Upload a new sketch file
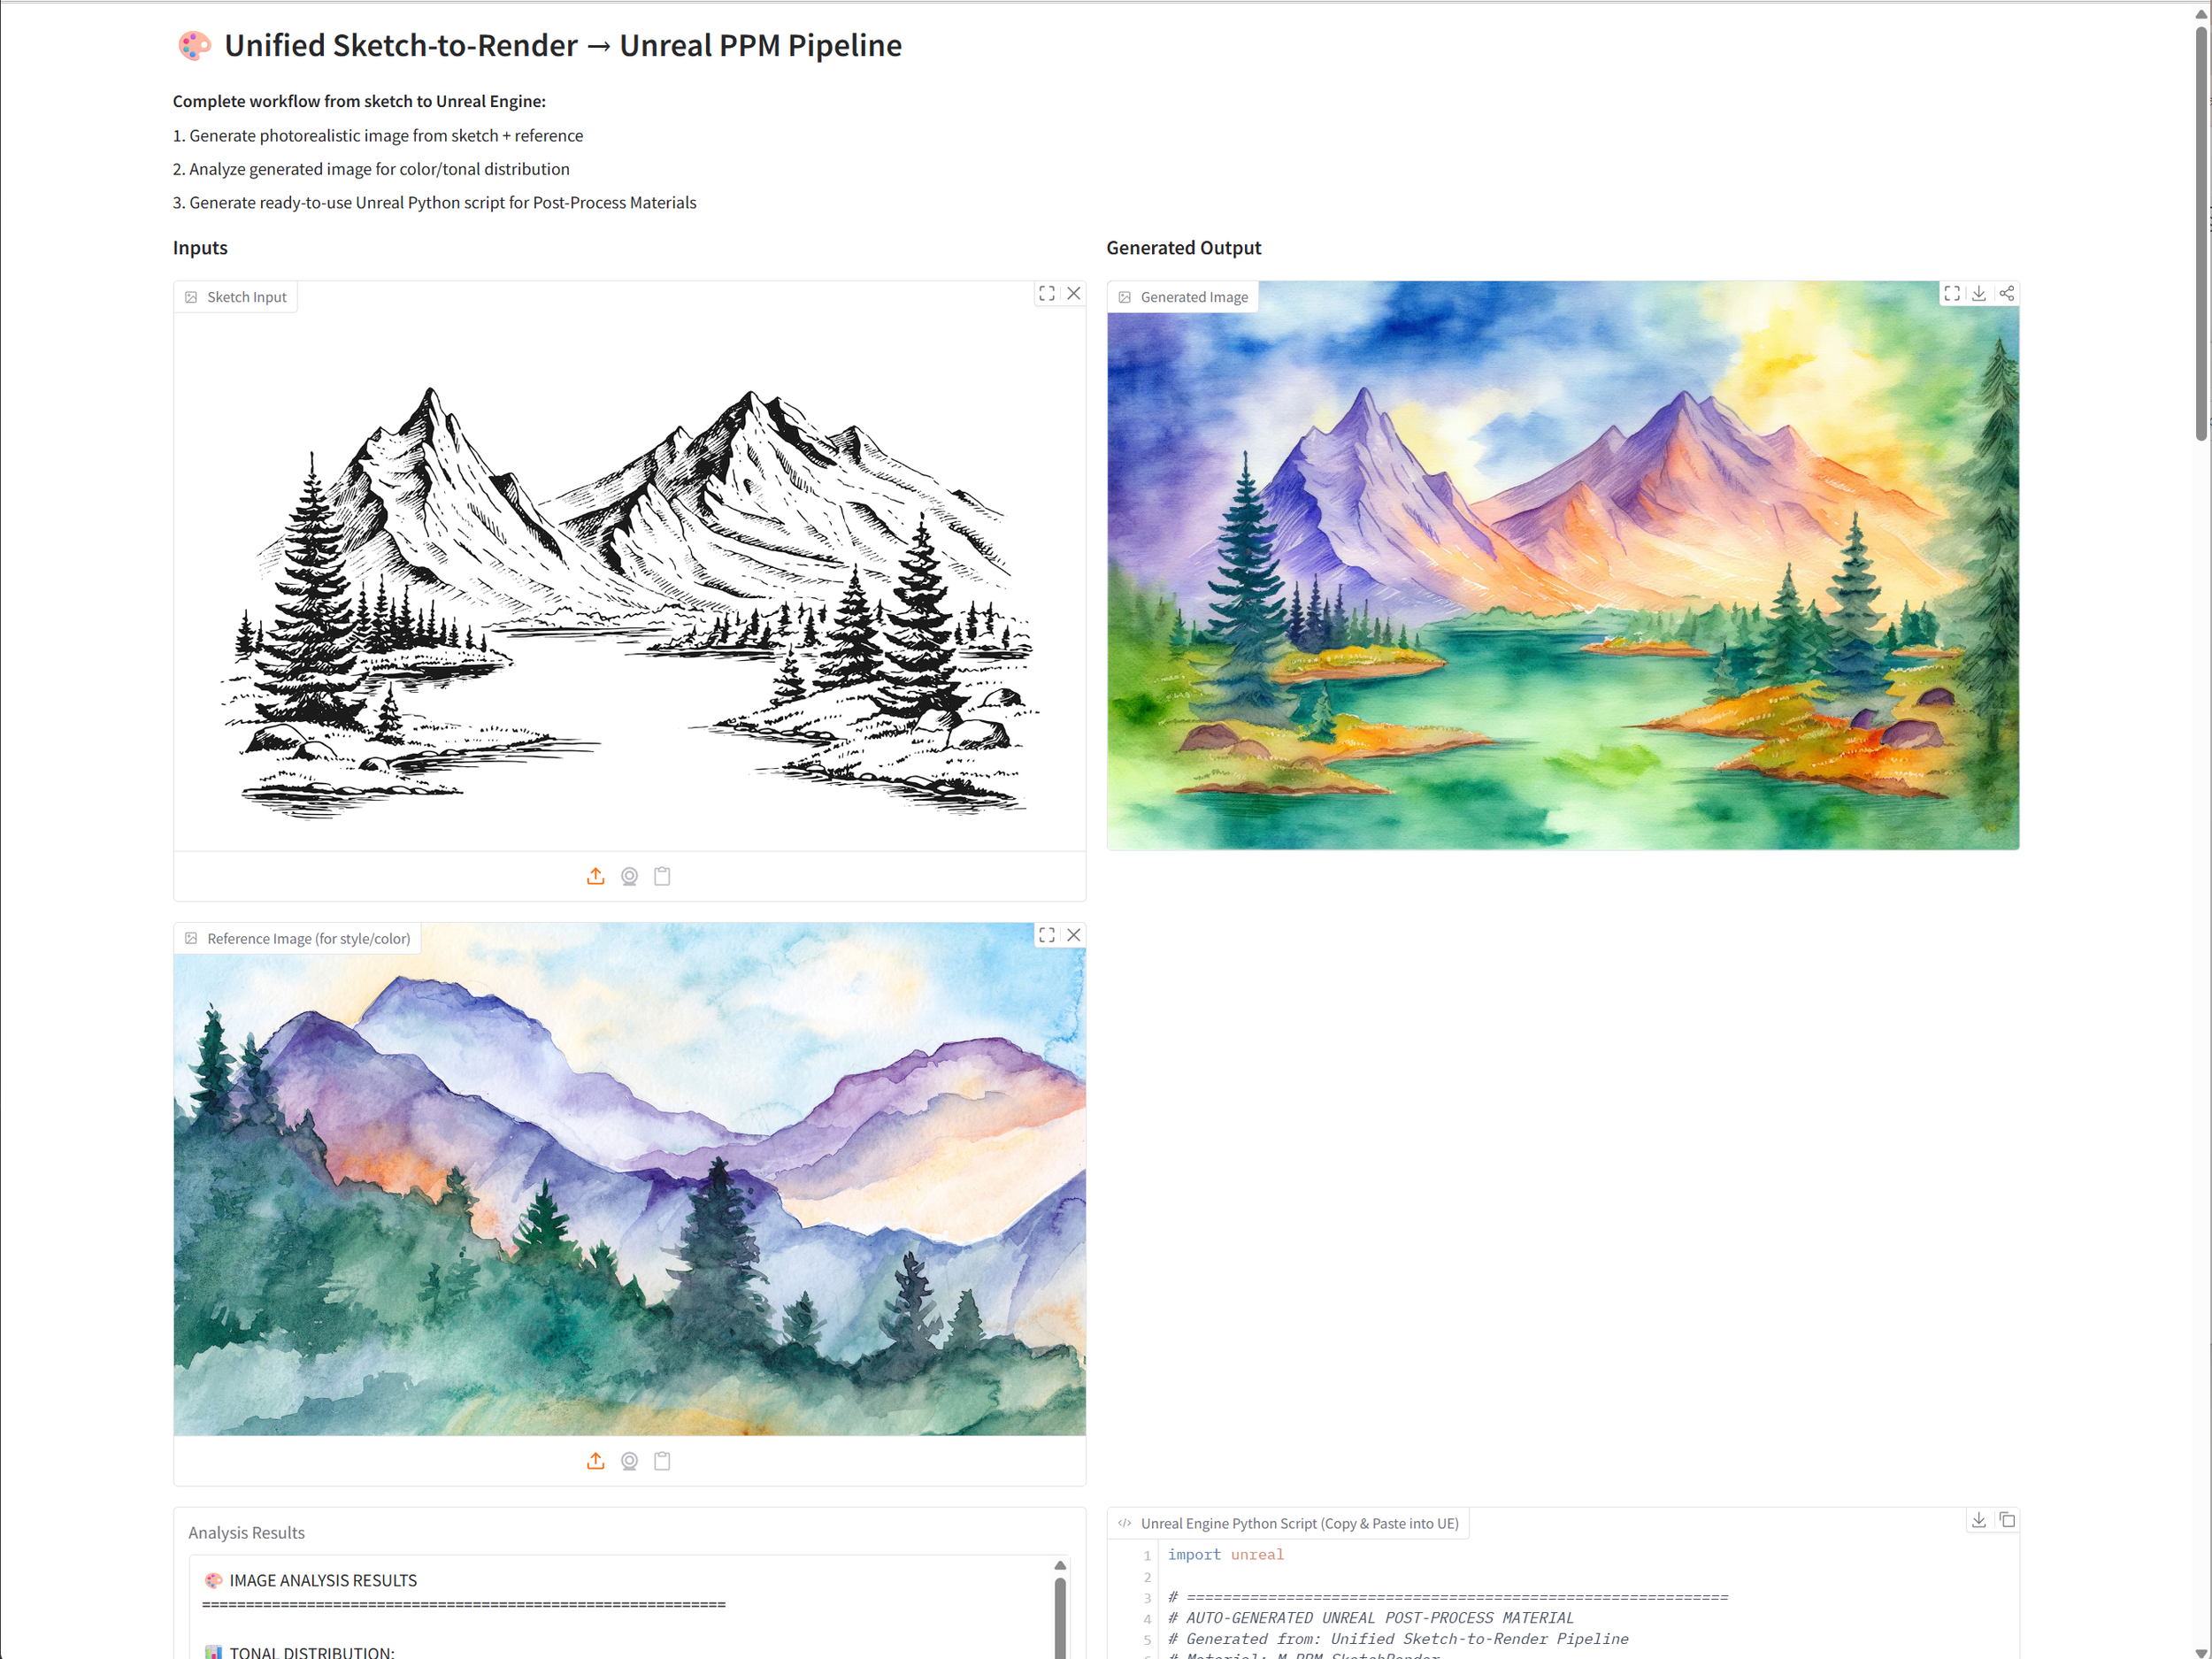 pyautogui.click(x=595, y=876)
